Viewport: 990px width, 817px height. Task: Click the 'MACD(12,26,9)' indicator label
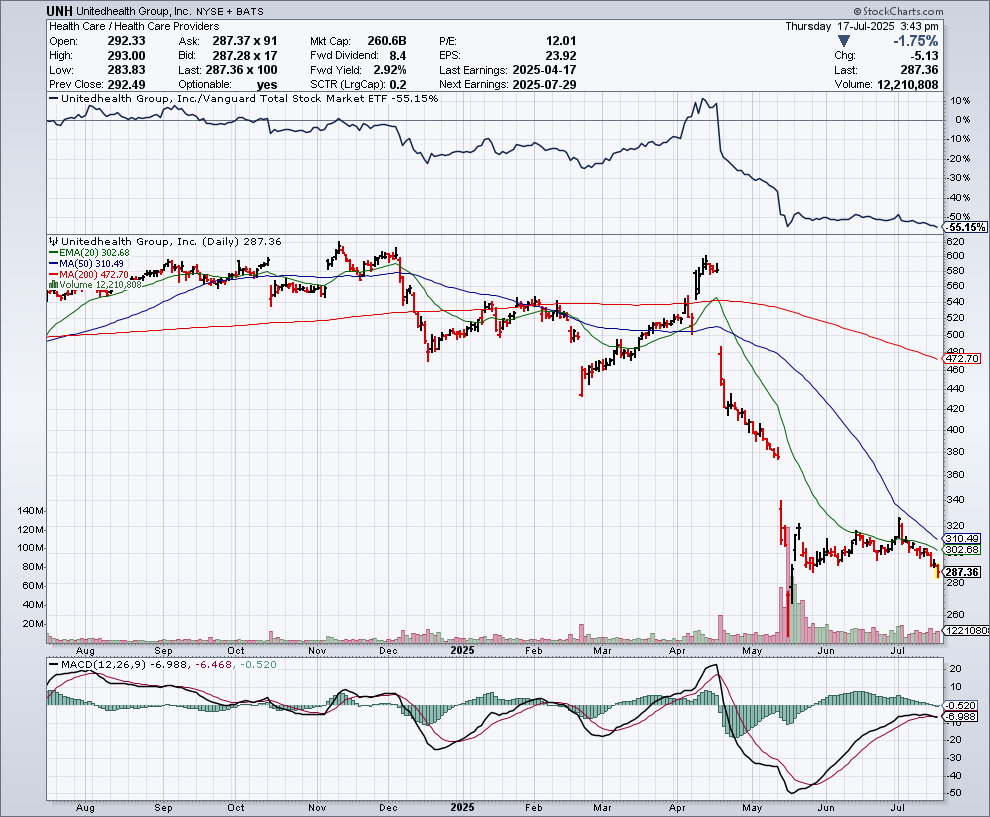click(x=102, y=665)
